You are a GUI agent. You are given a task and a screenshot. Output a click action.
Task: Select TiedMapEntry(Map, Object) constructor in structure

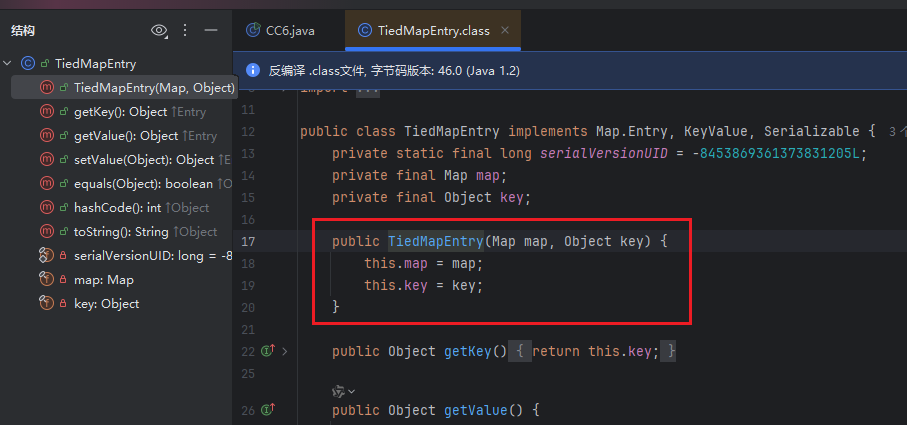coord(154,88)
